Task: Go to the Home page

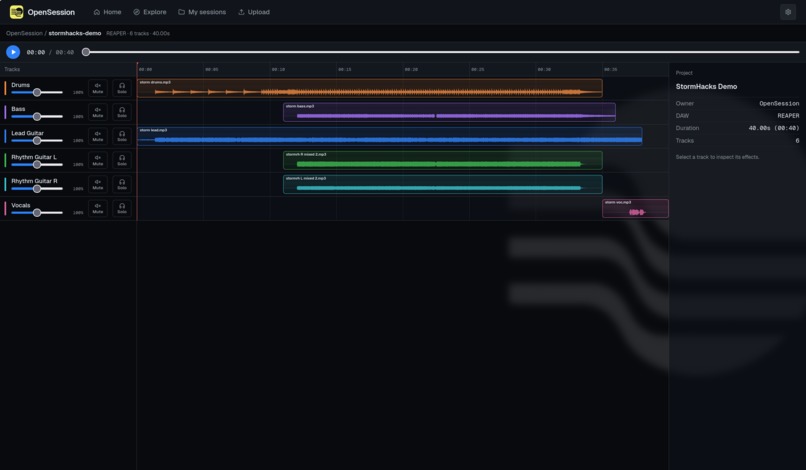Action: click(x=107, y=12)
